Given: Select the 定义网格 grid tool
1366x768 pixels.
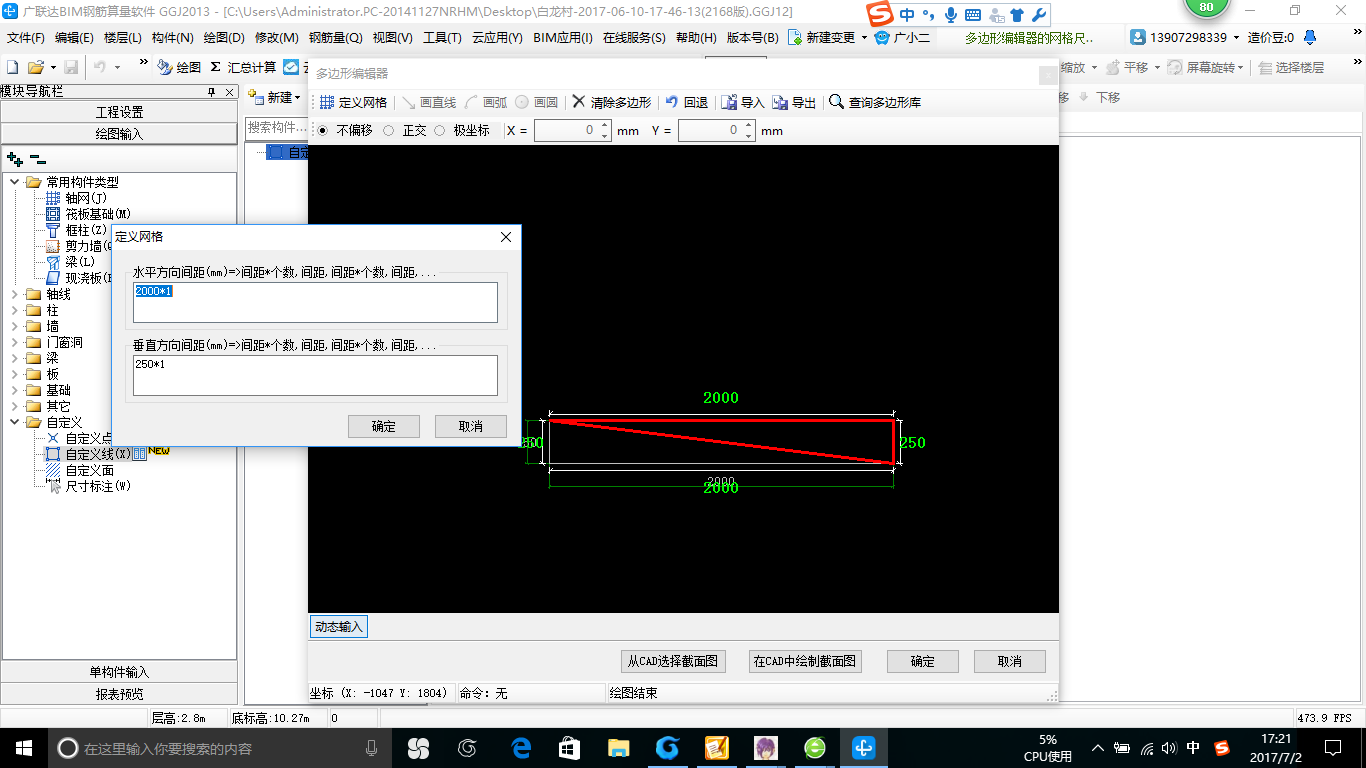Looking at the screenshot, I should point(353,102).
